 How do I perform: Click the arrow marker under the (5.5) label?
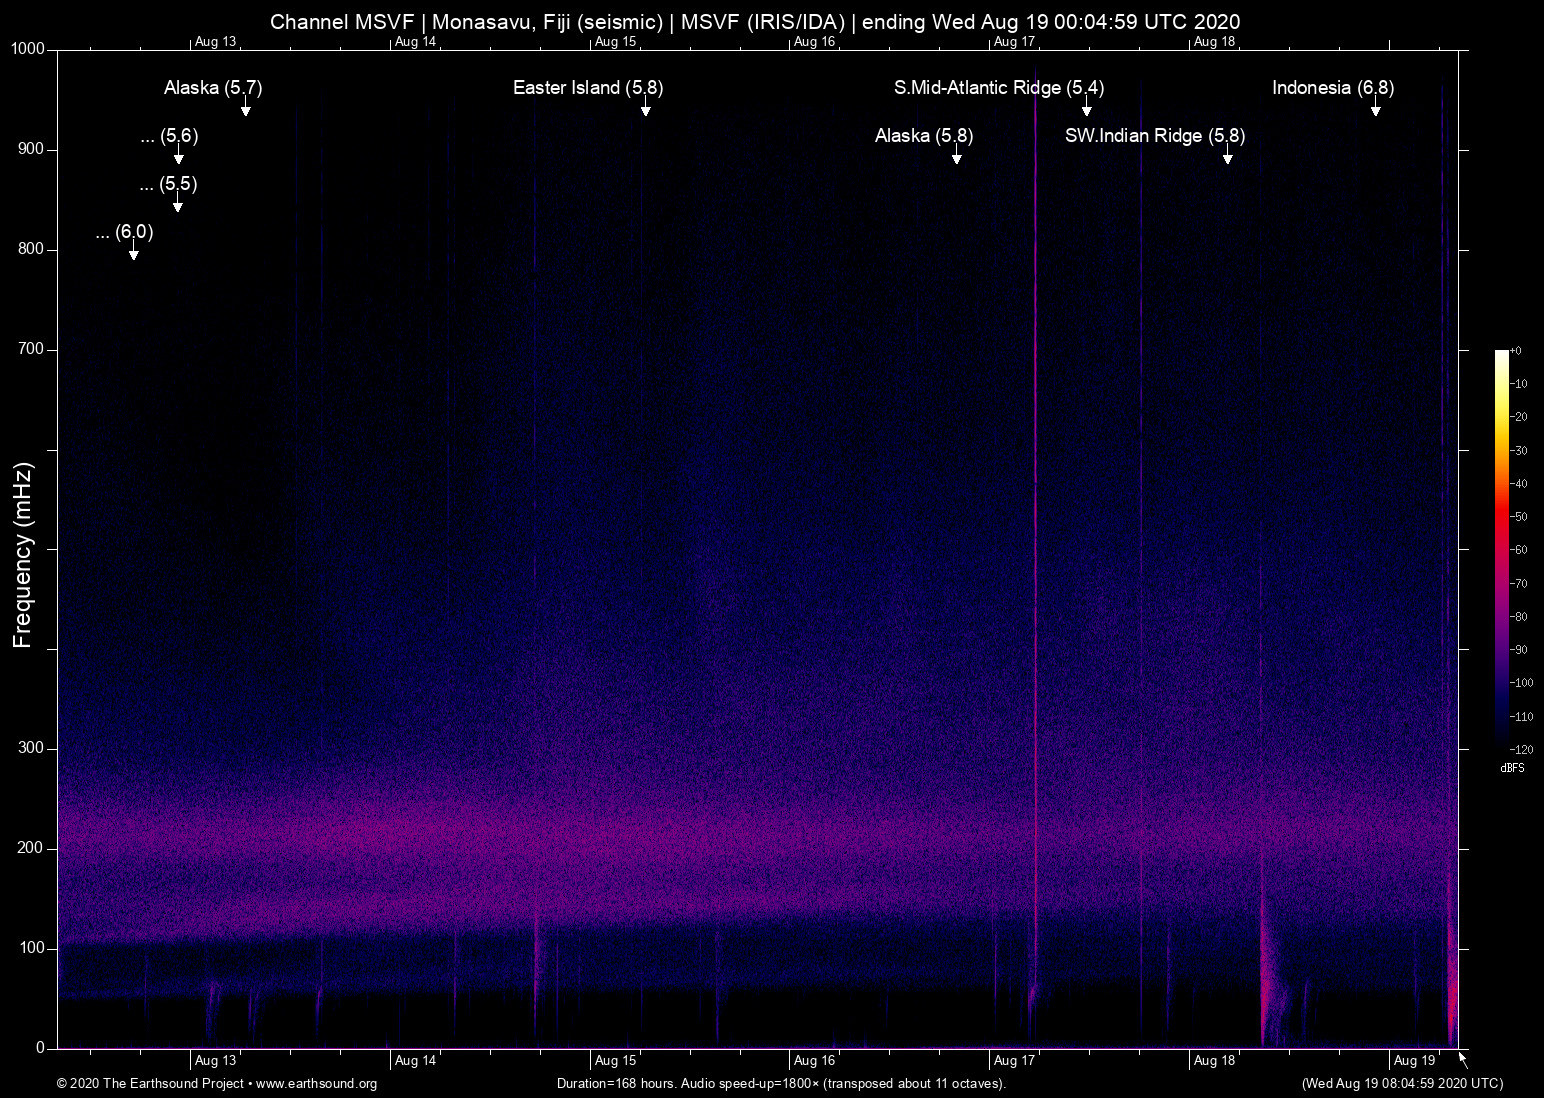point(177,204)
